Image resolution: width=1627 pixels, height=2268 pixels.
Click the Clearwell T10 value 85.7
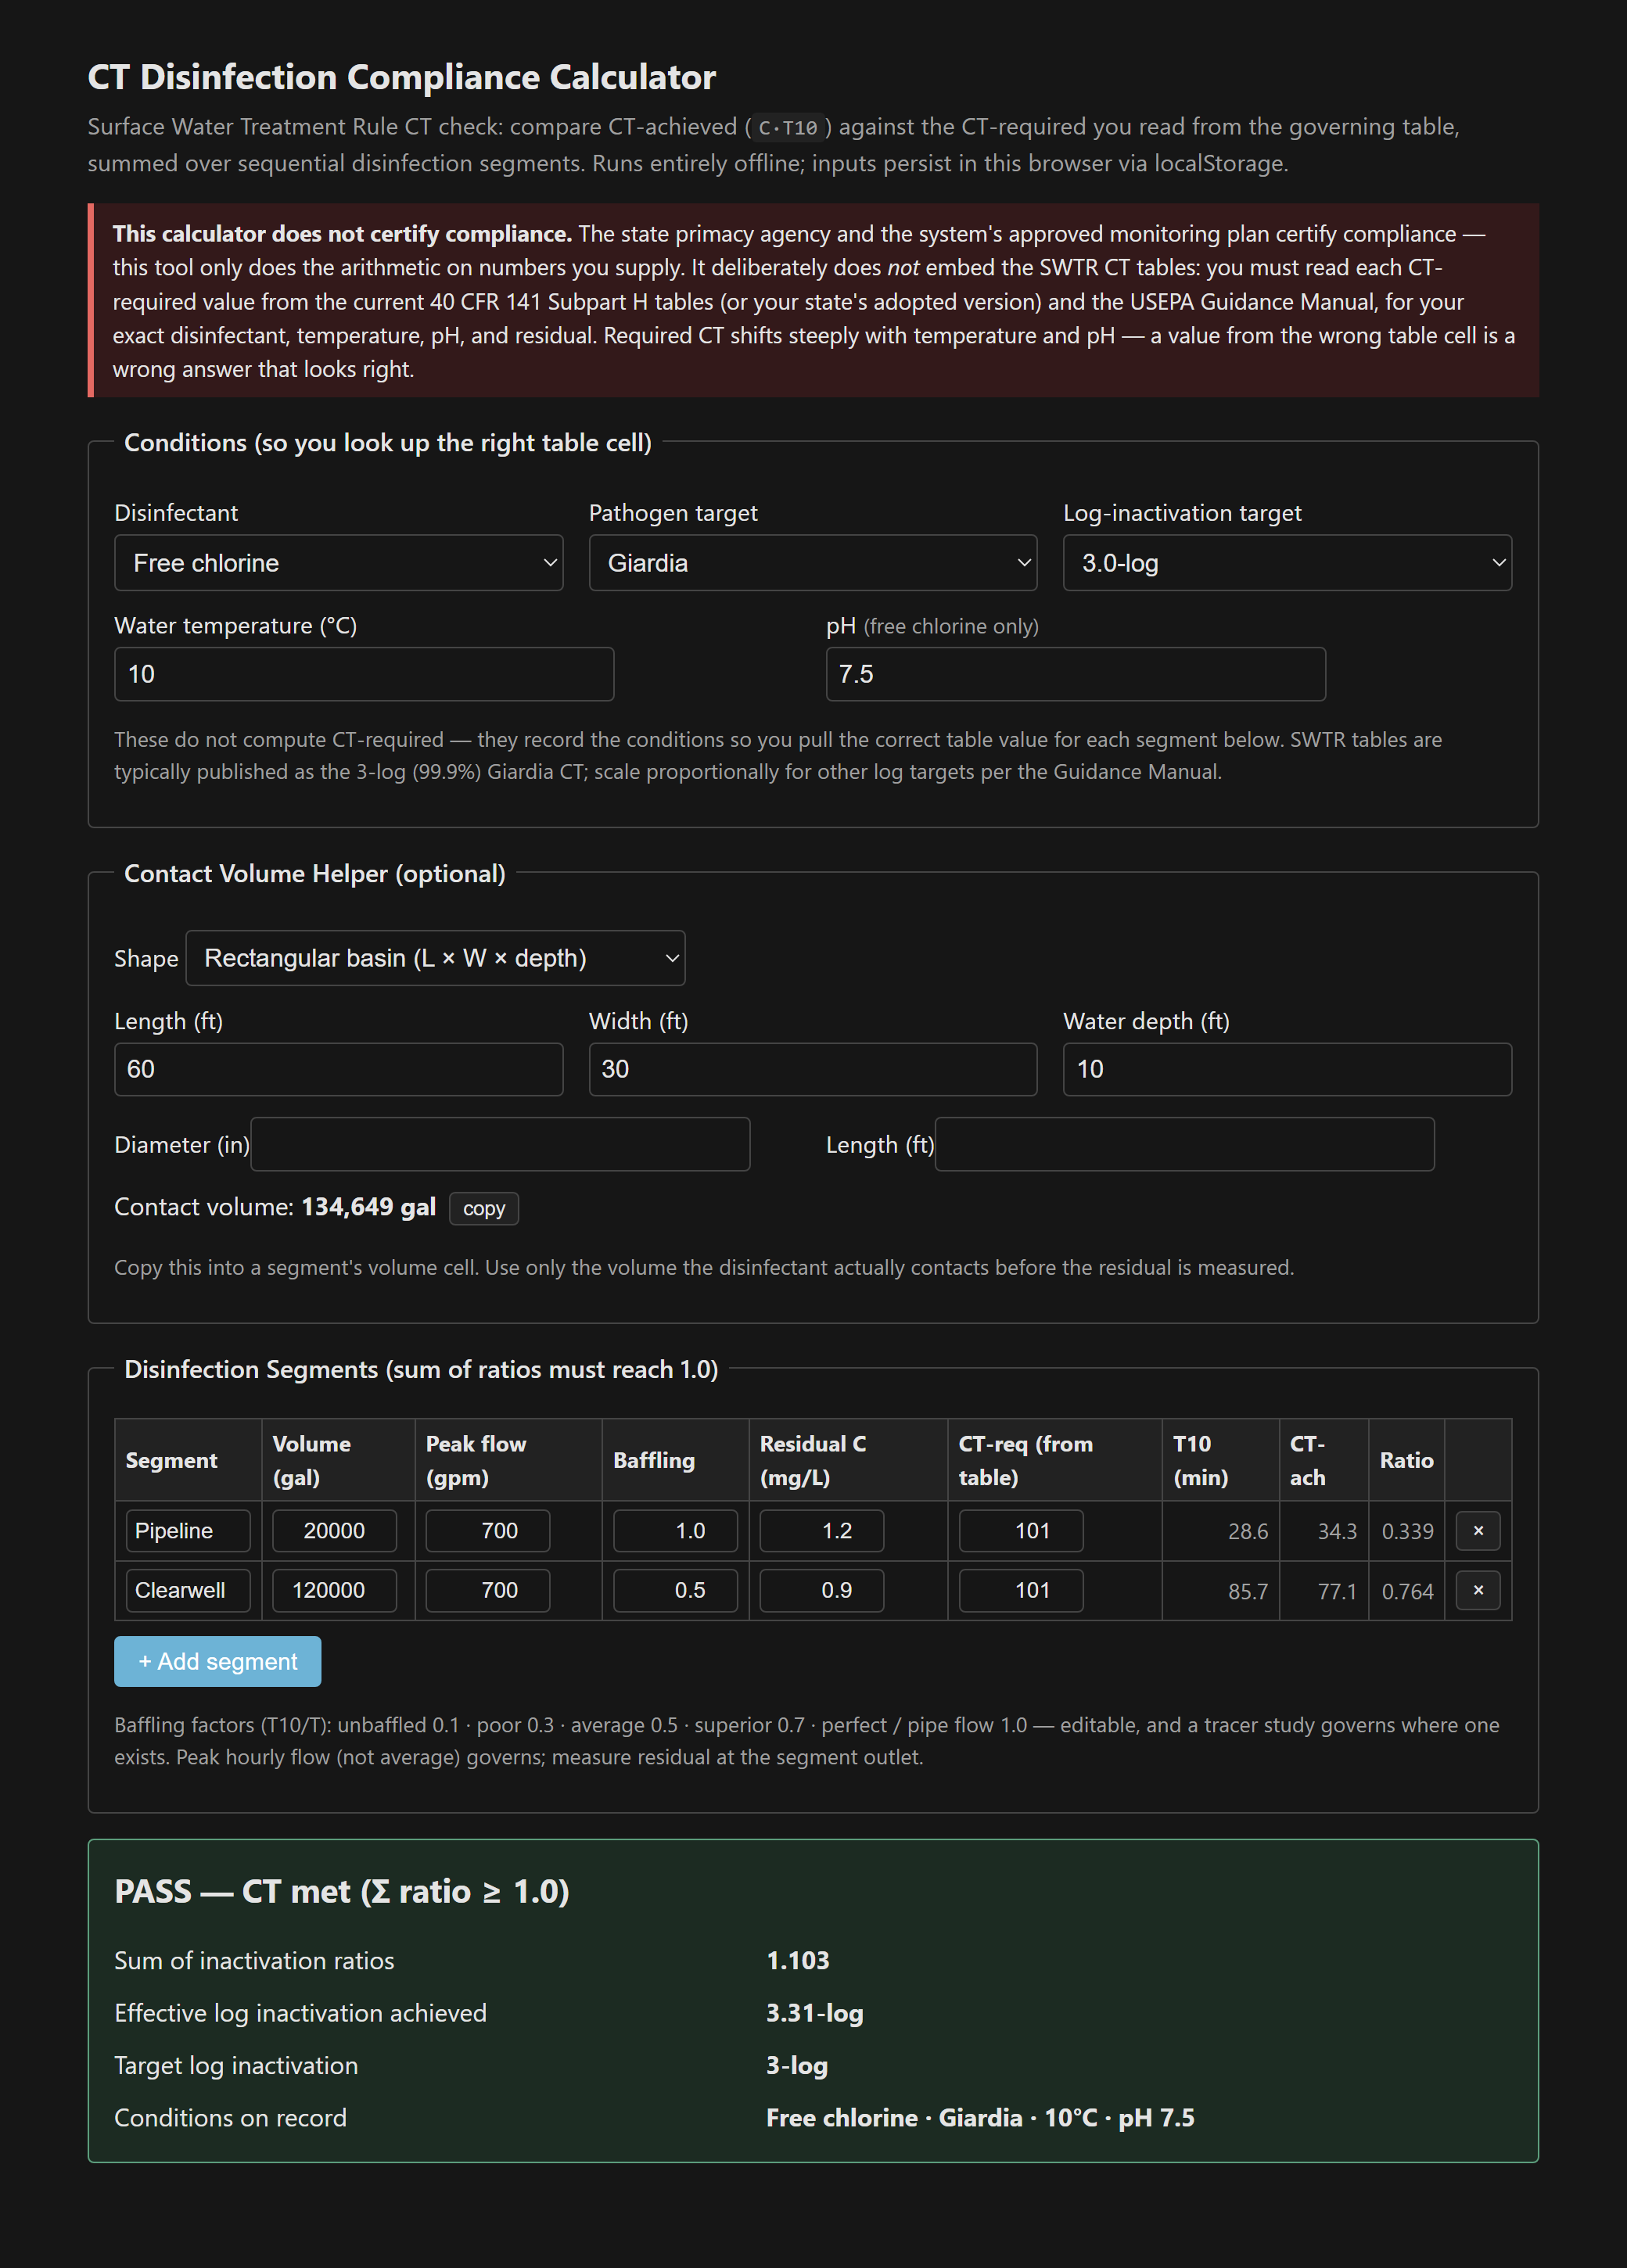point(1247,1591)
